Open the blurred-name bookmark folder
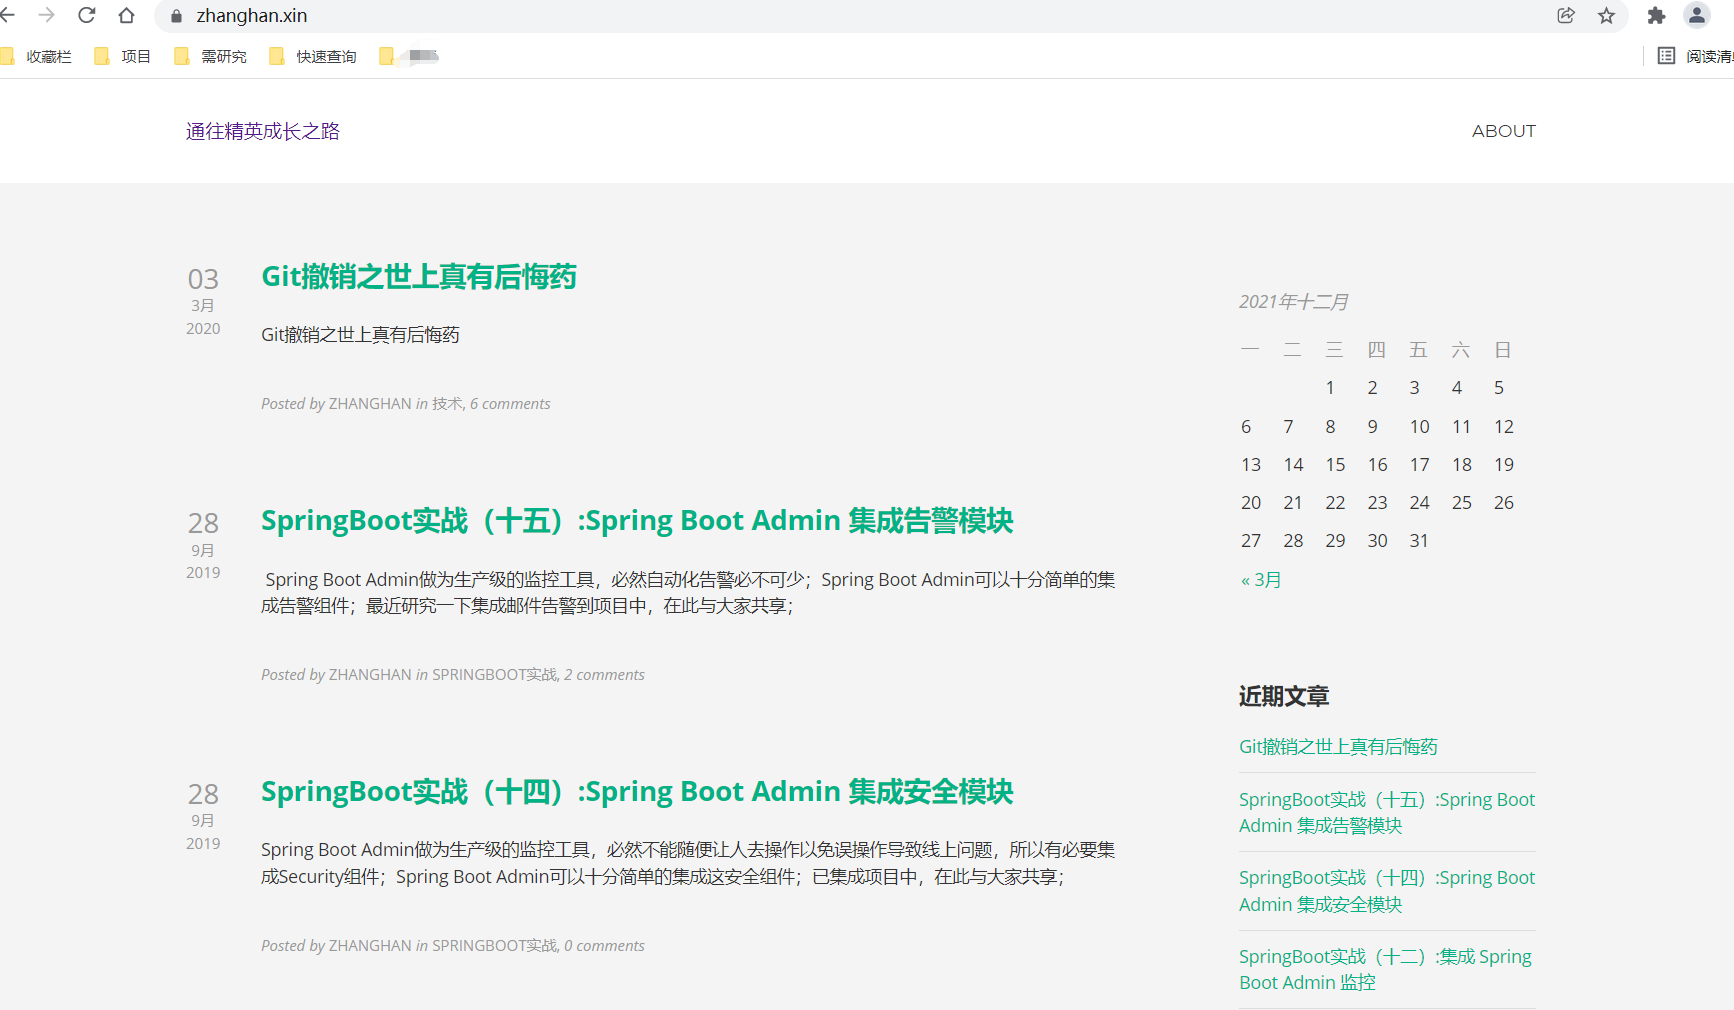 click(409, 56)
